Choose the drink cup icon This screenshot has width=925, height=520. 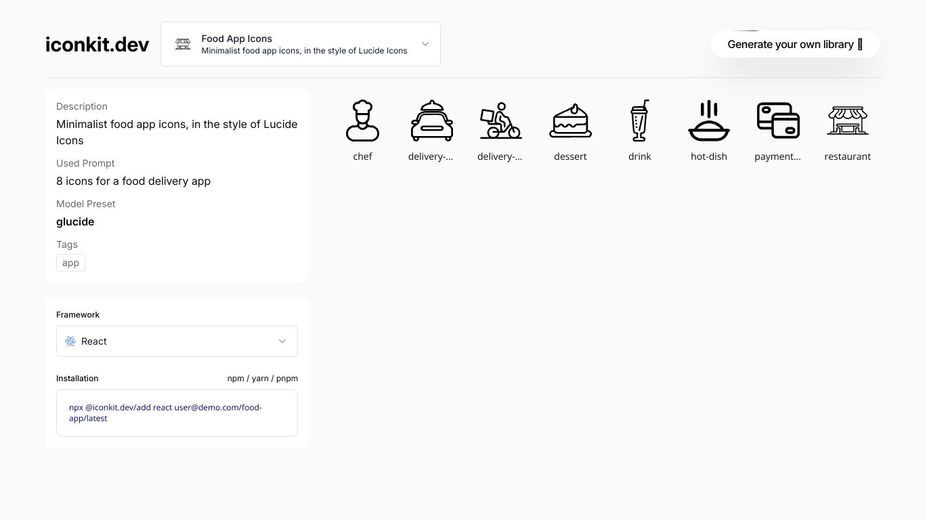point(639,120)
